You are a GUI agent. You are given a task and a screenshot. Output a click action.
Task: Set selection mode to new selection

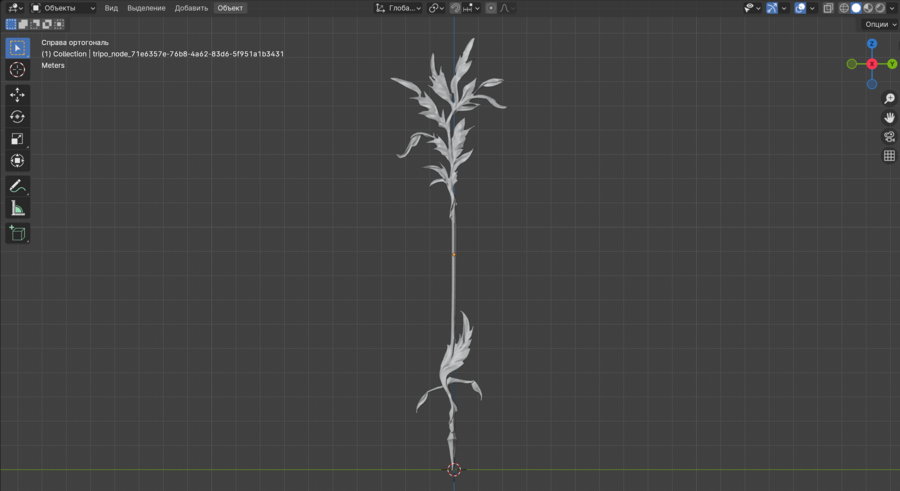point(11,24)
